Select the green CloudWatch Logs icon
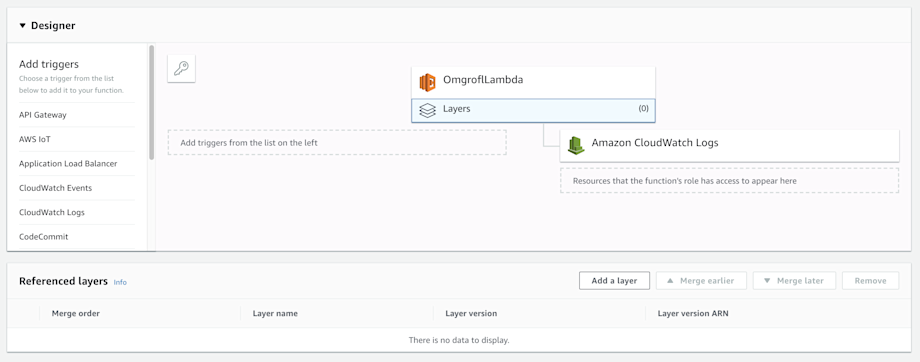 point(576,145)
